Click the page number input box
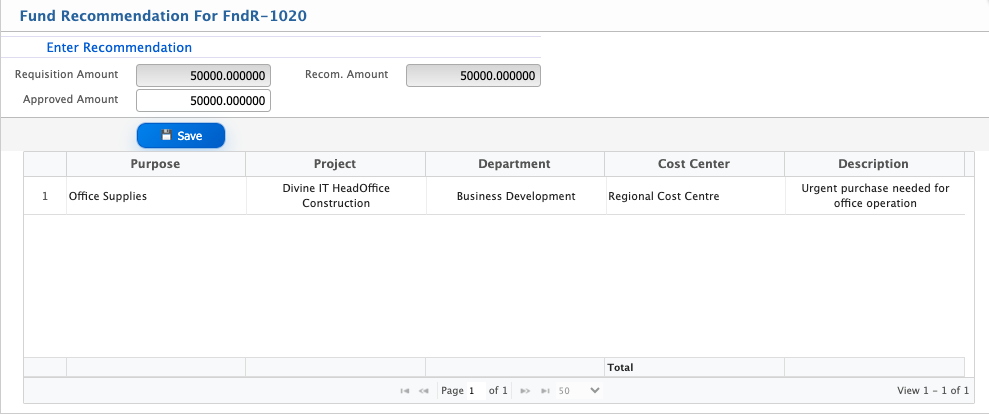989x414 pixels. 476,391
